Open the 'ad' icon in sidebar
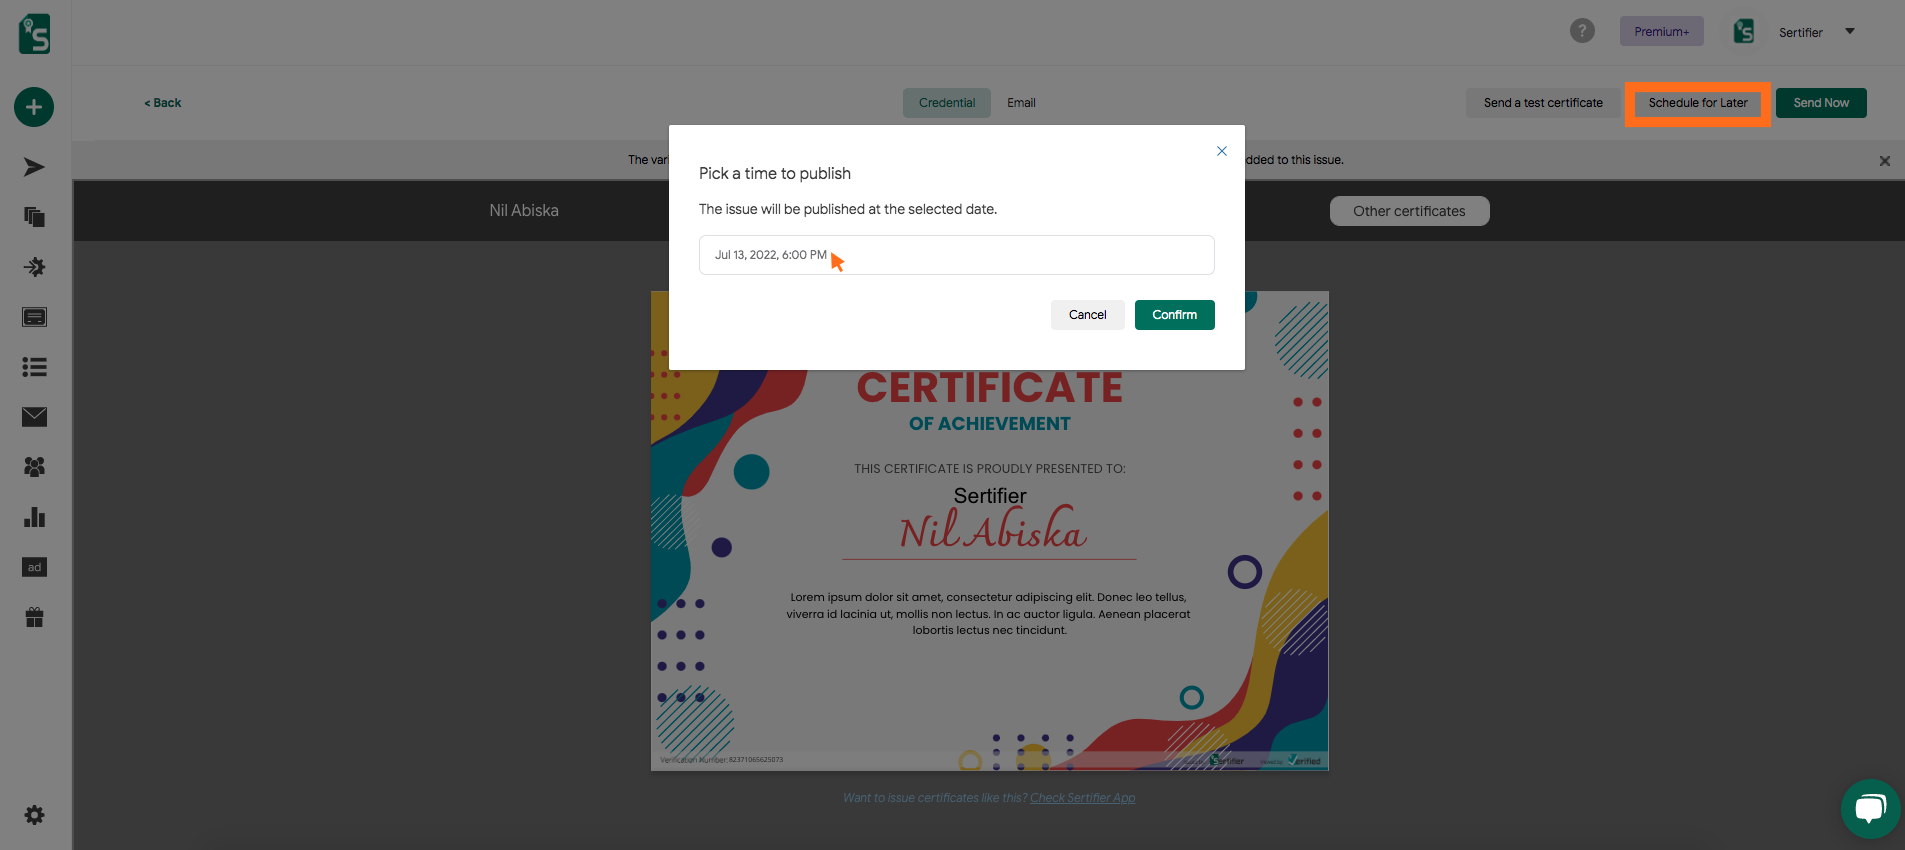This screenshot has height=850, width=1905. click(34, 567)
